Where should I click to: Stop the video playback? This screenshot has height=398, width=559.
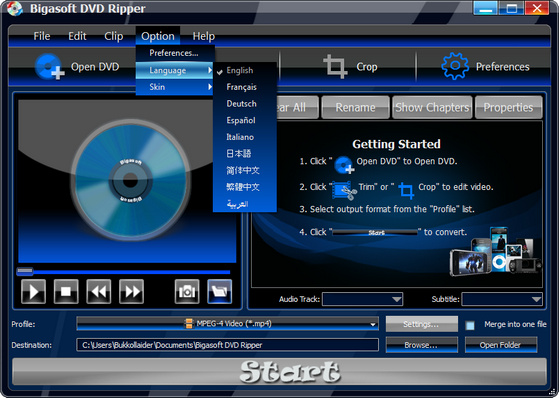(x=66, y=292)
